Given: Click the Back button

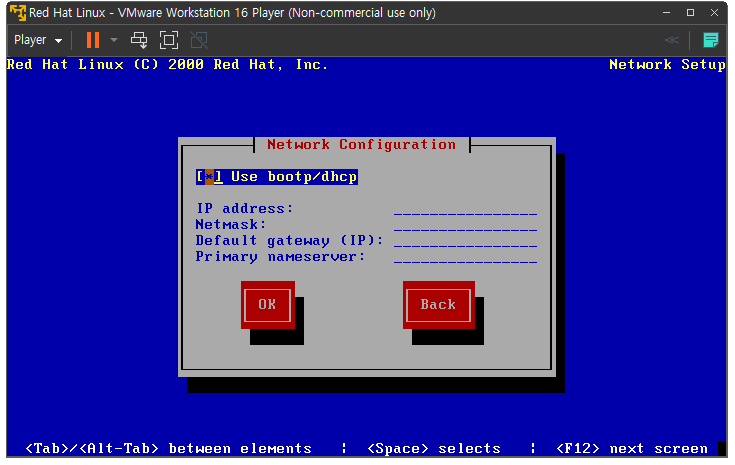Looking at the screenshot, I should [439, 305].
